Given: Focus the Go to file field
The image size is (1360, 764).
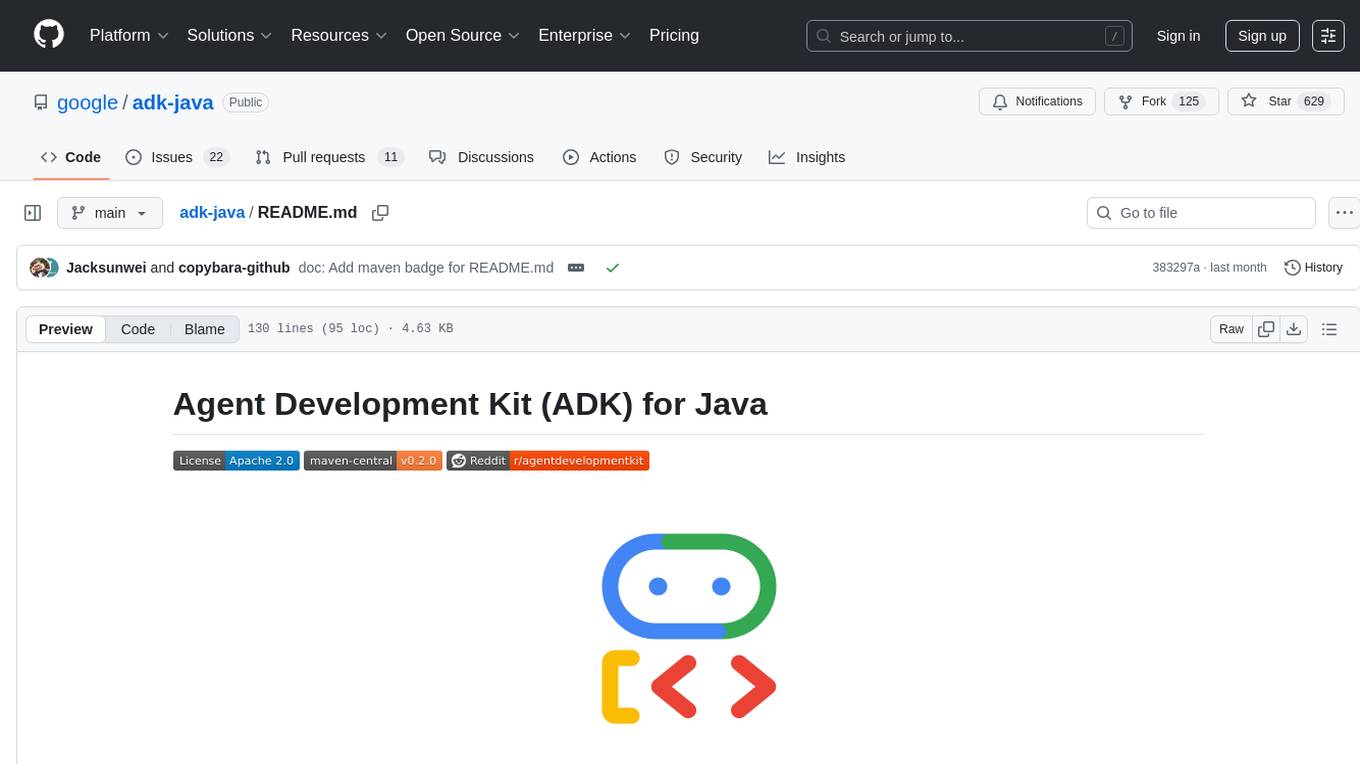Looking at the screenshot, I should point(1201,213).
